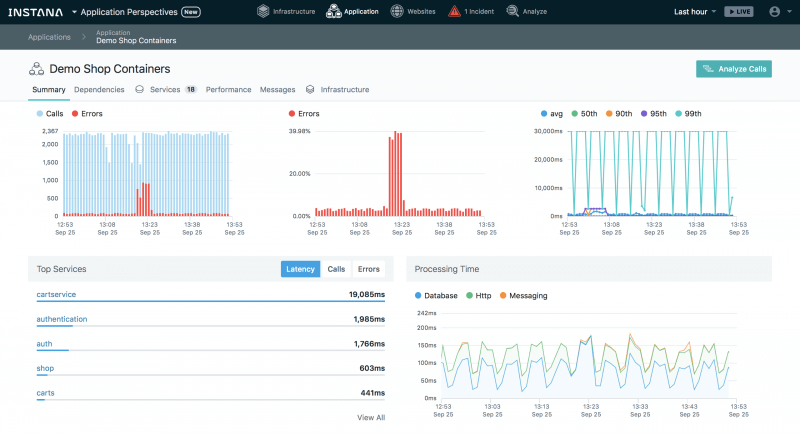Image resolution: width=800 pixels, height=434 pixels.
Task: Toggle 95th percentile legend item
Action: tap(654, 114)
